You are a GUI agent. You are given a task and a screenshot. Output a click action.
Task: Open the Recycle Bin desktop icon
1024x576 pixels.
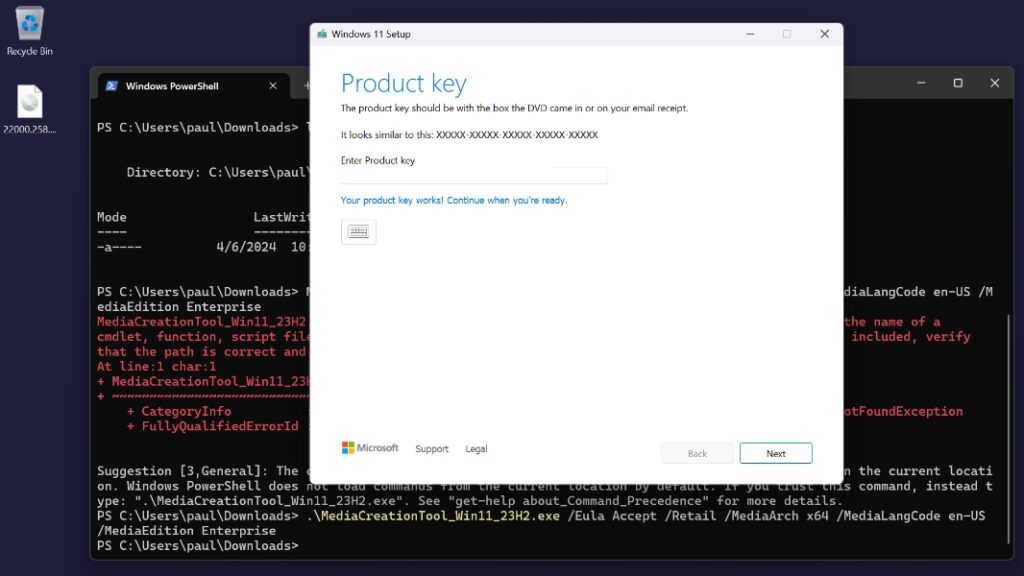(x=29, y=31)
